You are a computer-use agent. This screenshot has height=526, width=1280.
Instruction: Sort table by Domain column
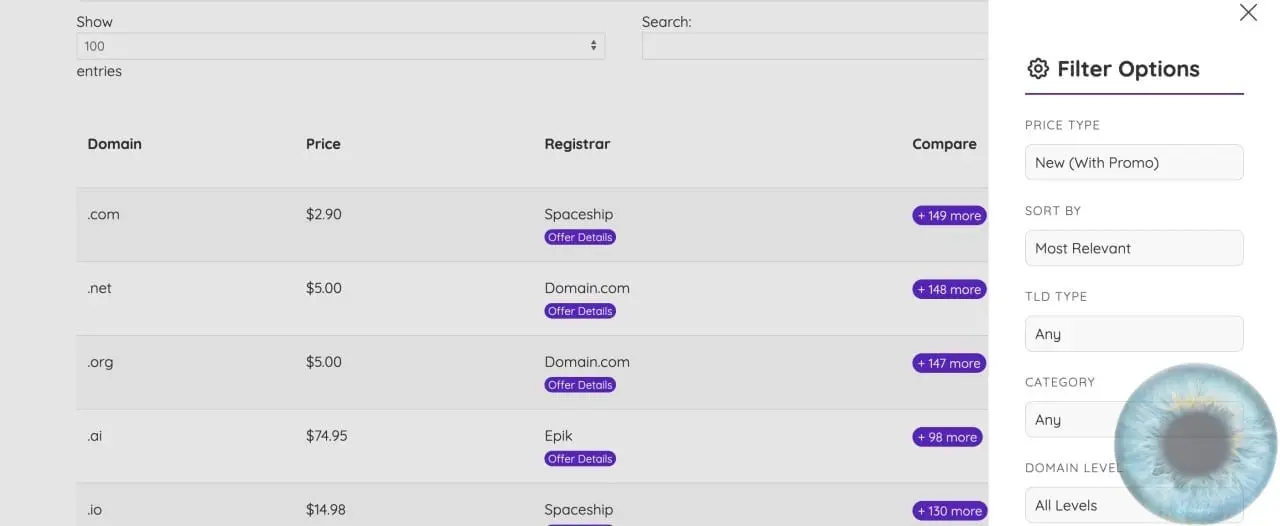(114, 144)
